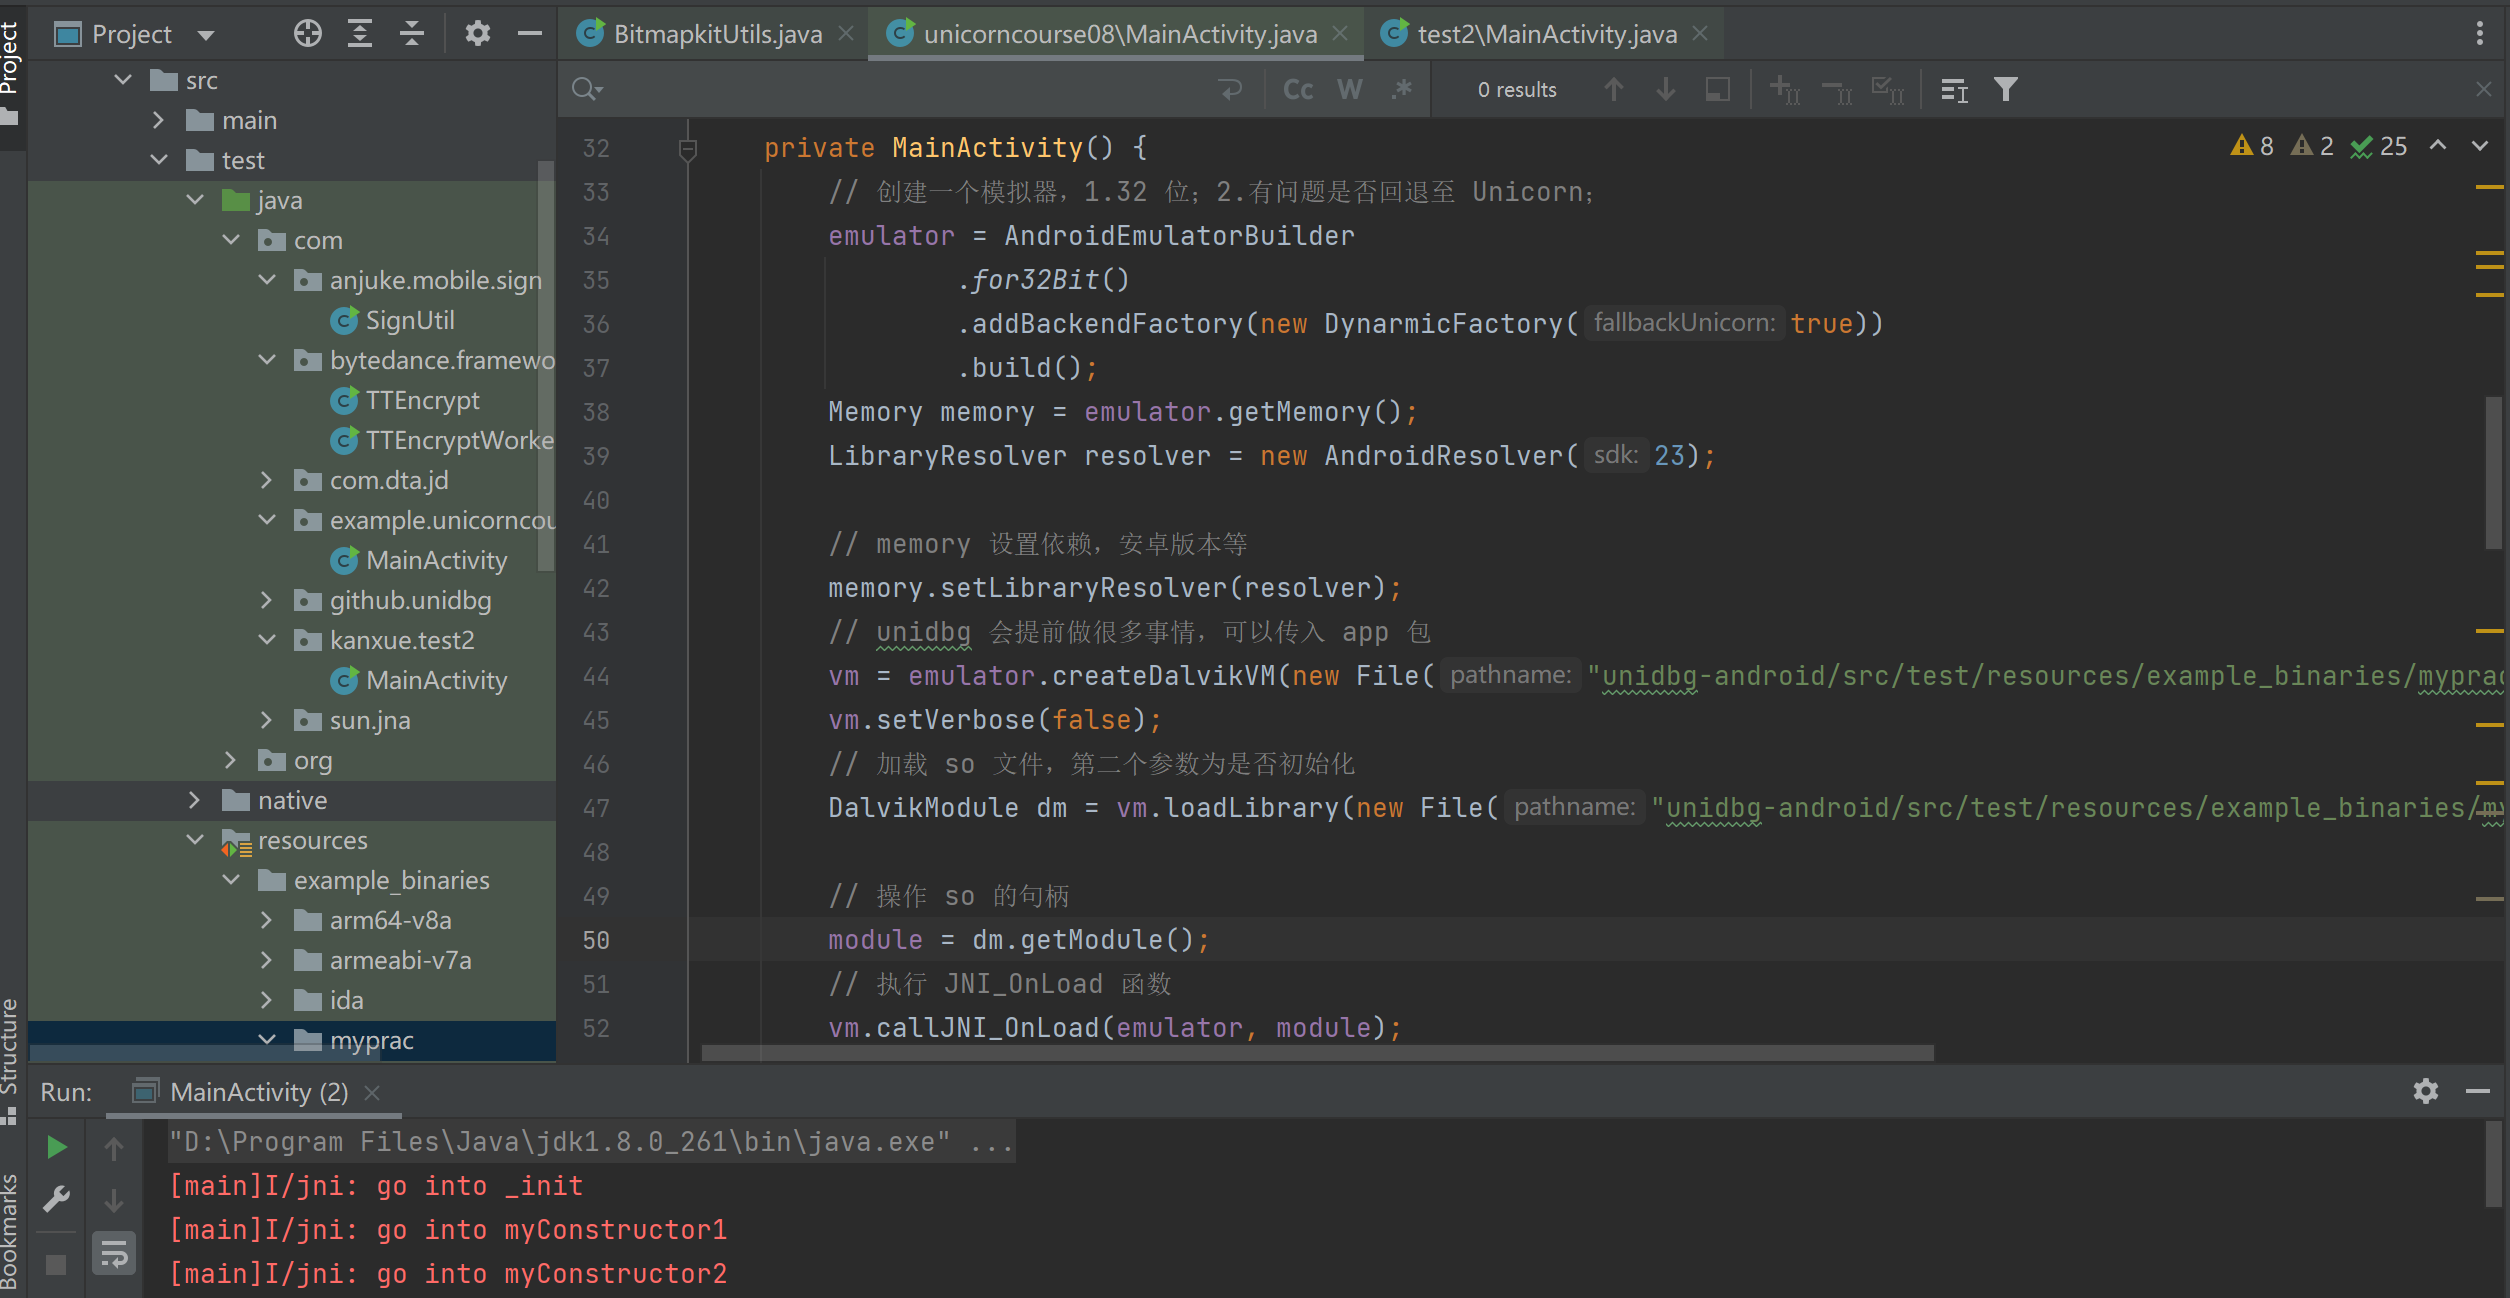Close the test2\MainActivity.java tab
This screenshot has width=2510, height=1298.
point(1700,34)
